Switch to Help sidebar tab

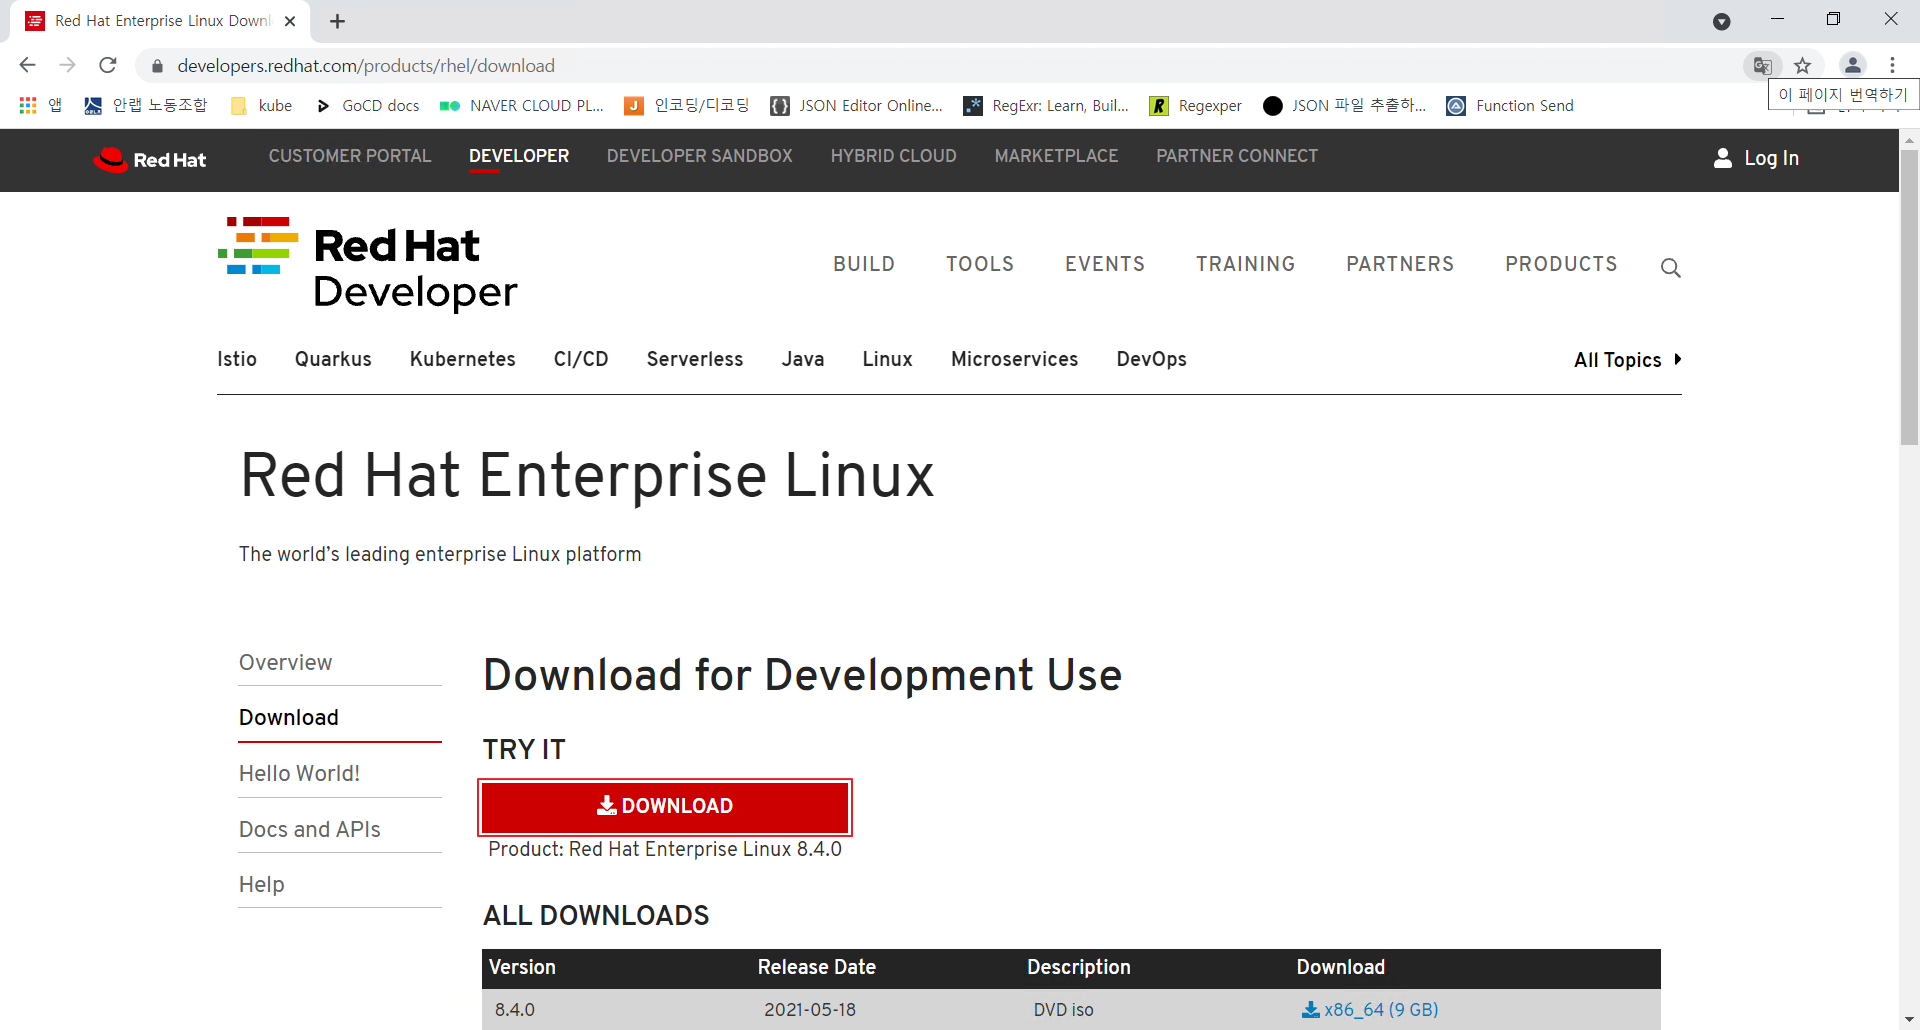click(340, 884)
